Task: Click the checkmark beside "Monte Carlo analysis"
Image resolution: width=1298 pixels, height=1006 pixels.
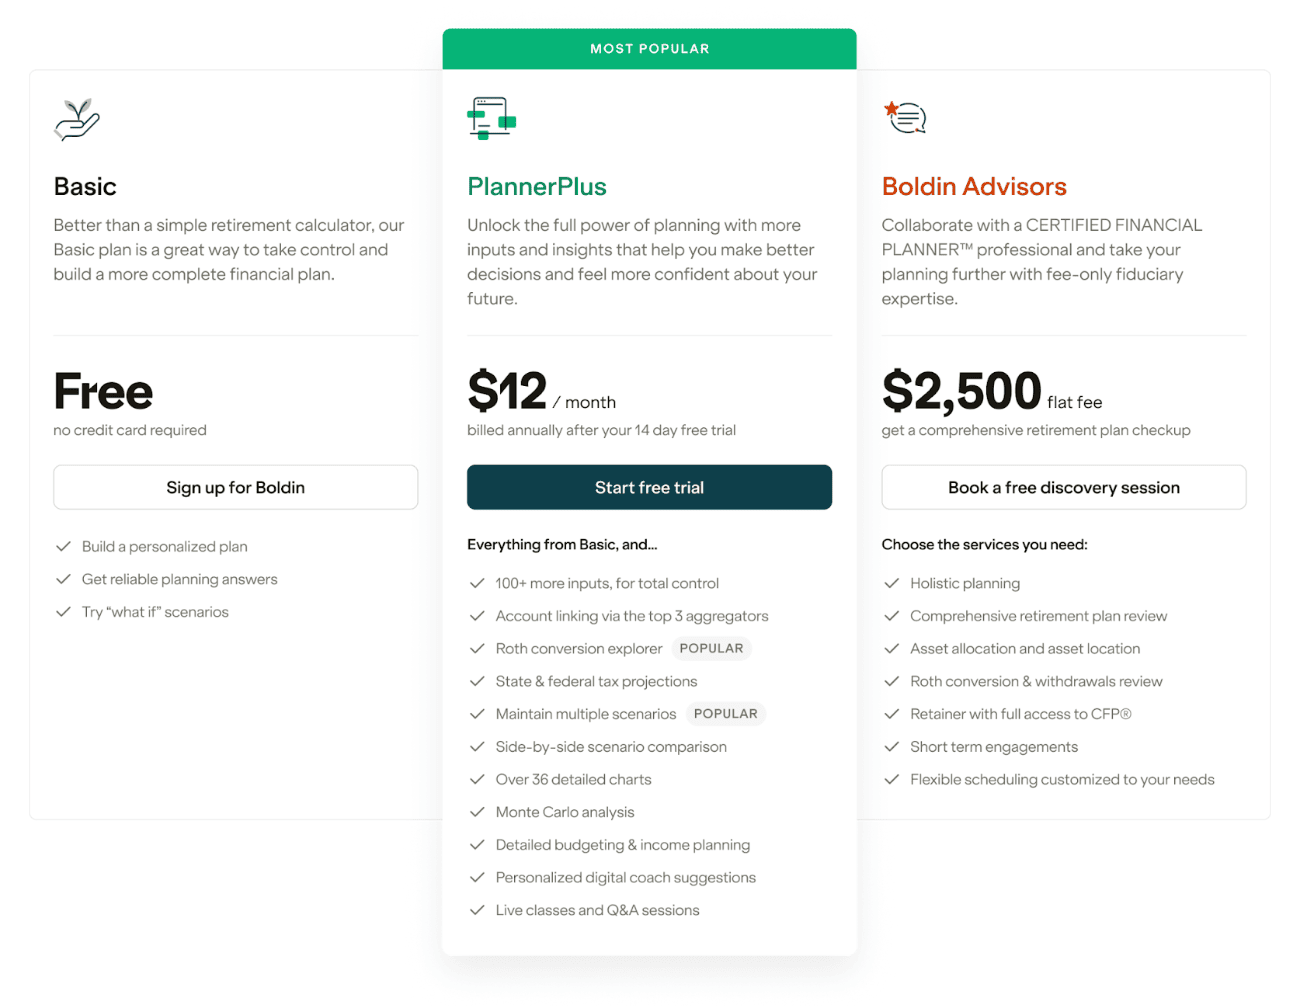Action: coord(477,812)
